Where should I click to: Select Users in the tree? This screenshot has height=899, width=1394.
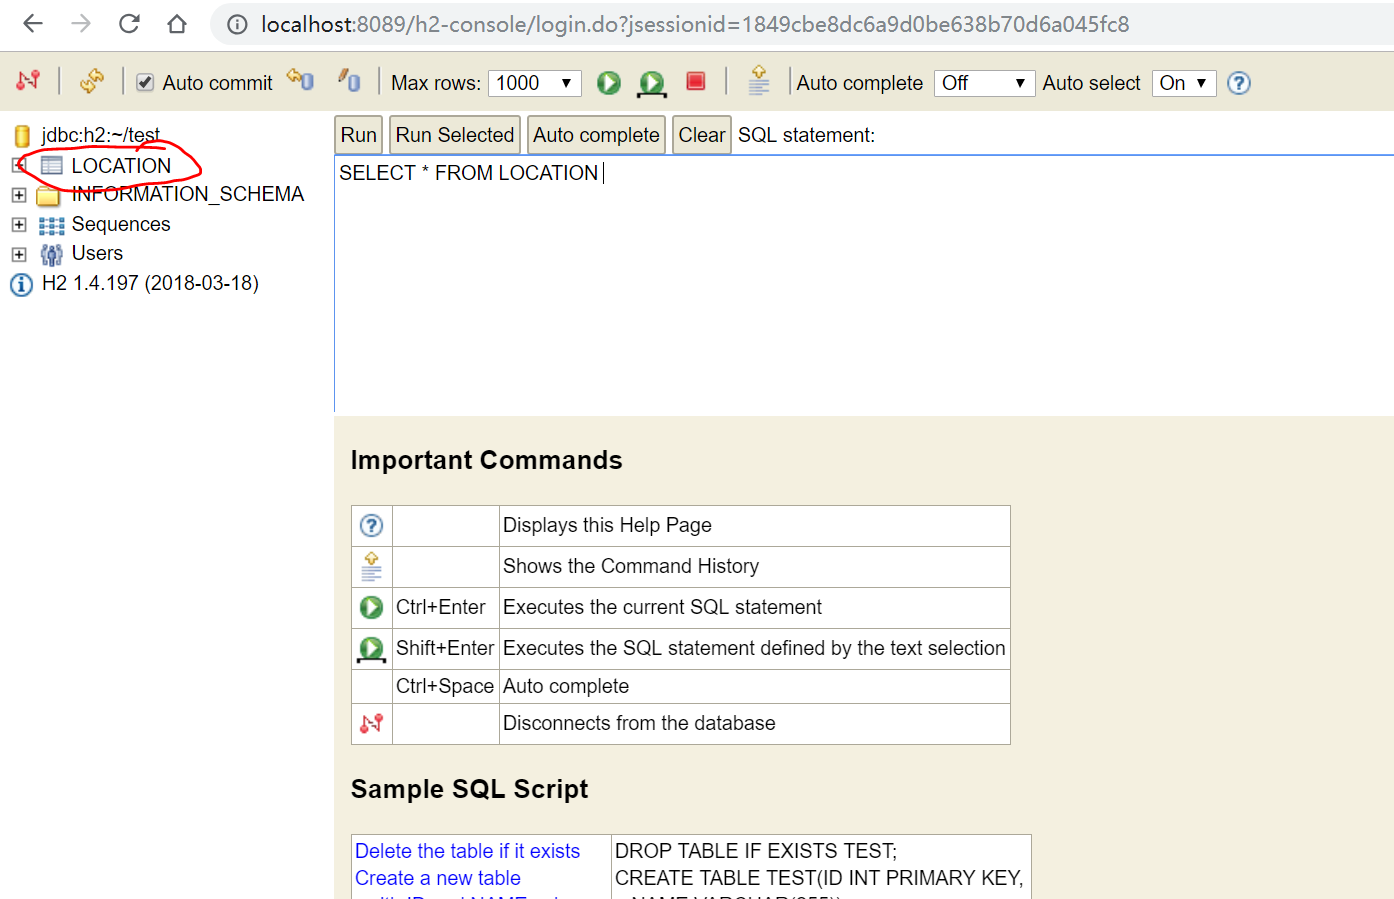[x=97, y=253]
